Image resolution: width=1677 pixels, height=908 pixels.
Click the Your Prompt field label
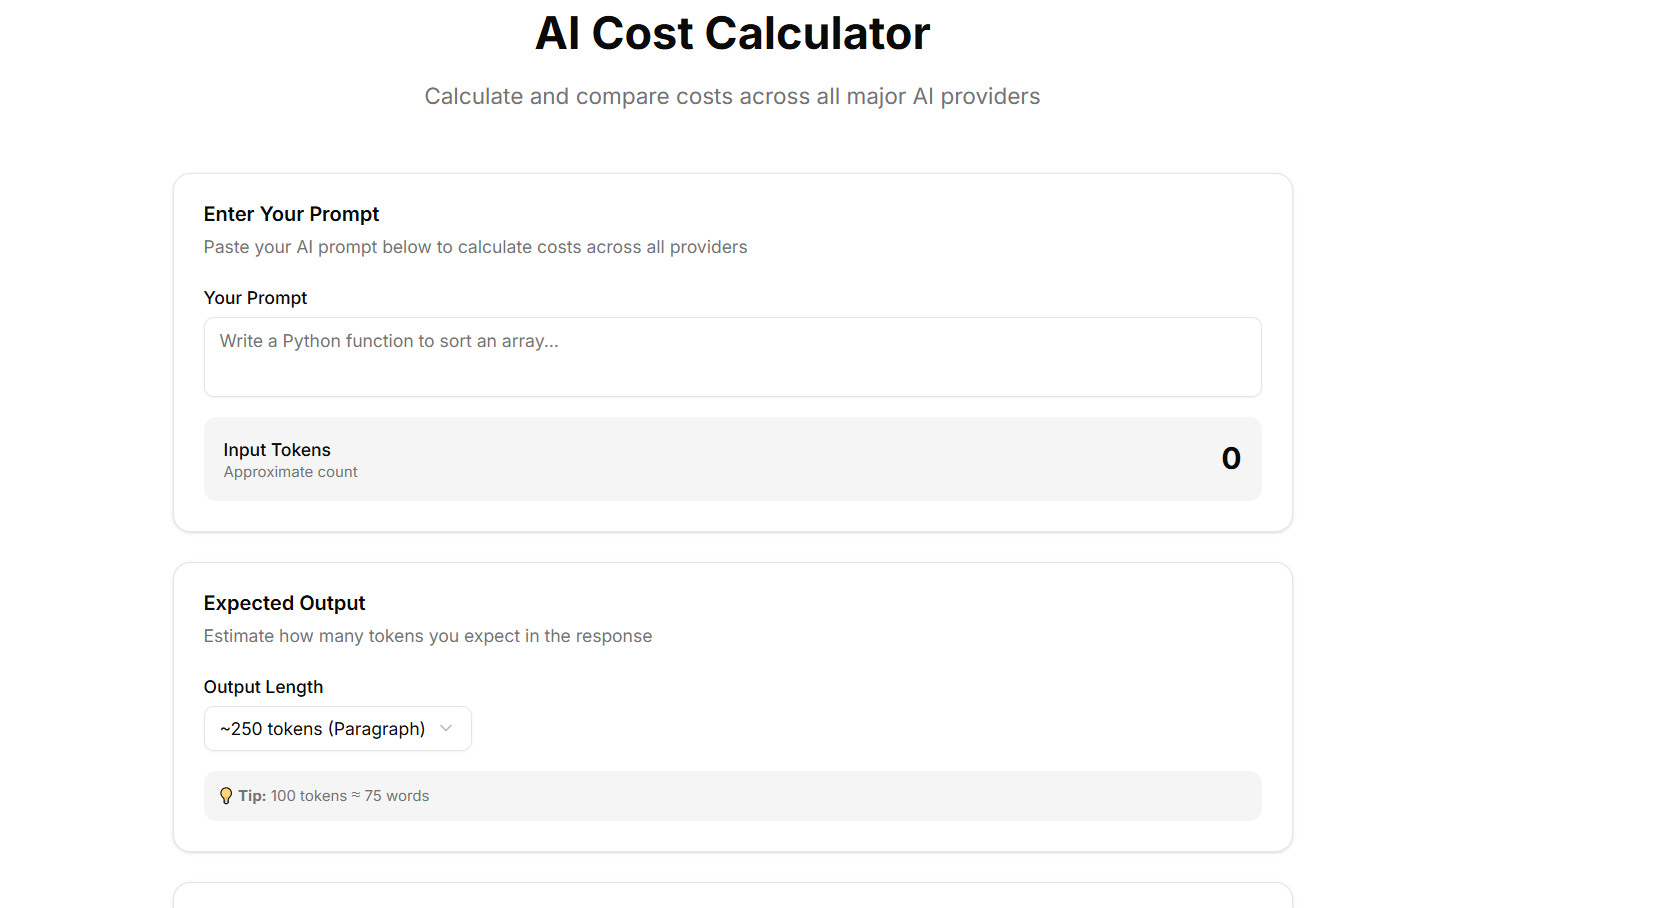coord(255,297)
